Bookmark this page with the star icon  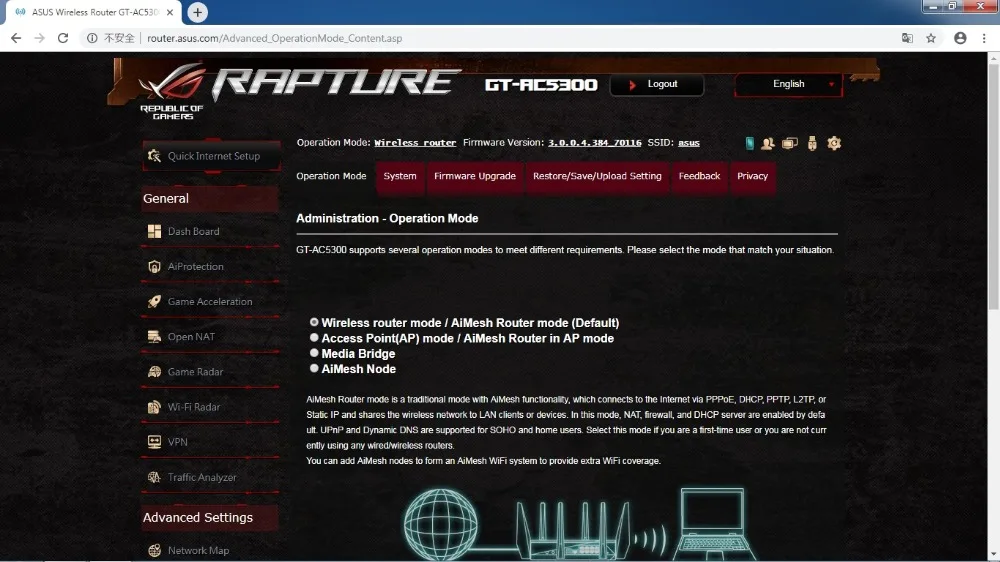(x=931, y=38)
